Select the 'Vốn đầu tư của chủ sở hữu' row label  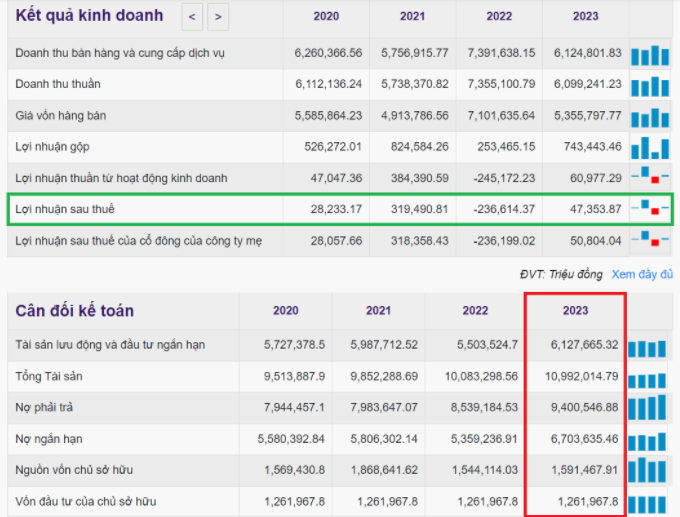pos(86,501)
